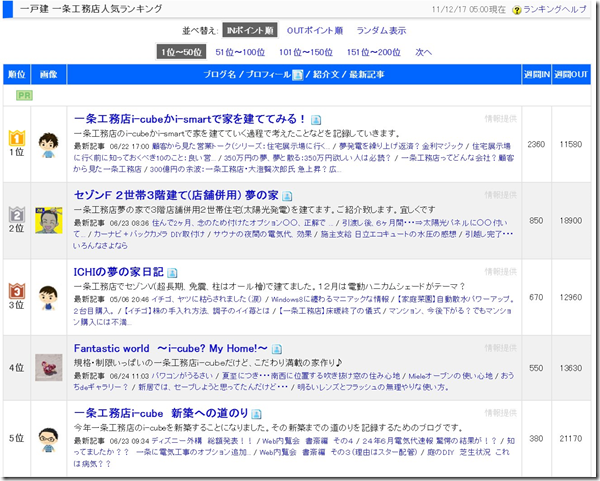The height and width of the screenshot is (481, 600).
Task: Open blog ICHIの夢の家日記
Action: [119, 272]
